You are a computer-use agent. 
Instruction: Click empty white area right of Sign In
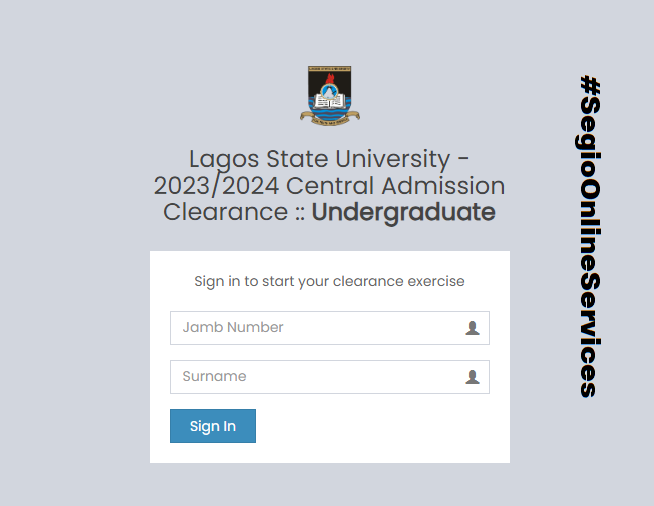[x=380, y=426]
